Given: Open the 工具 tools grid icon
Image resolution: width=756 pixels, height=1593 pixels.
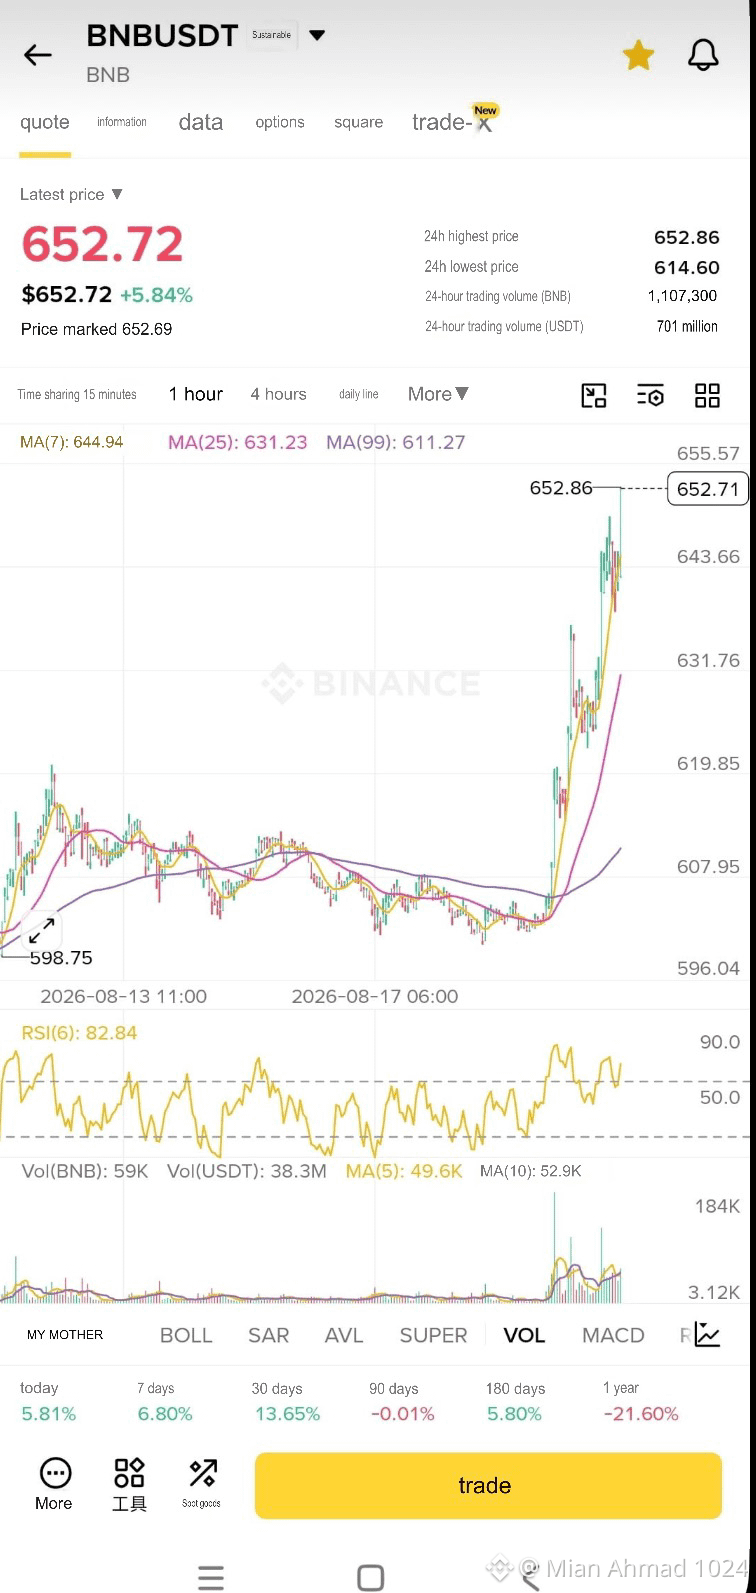Looking at the screenshot, I should pyautogui.click(x=129, y=1484).
